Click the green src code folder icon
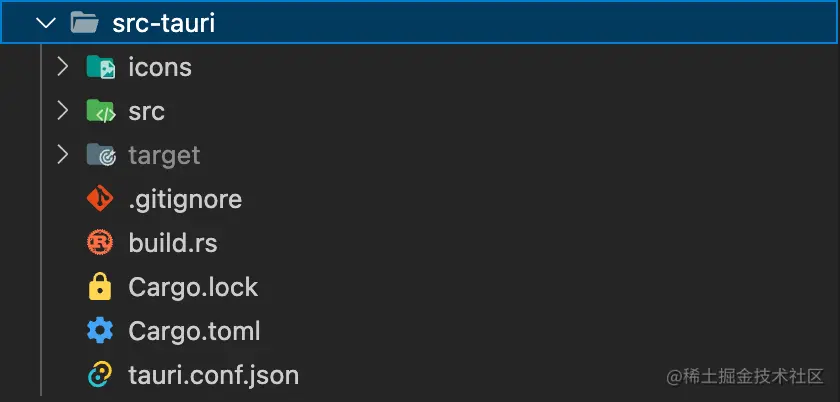This screenshot has width=840, height=402. [x=100, y=112]
